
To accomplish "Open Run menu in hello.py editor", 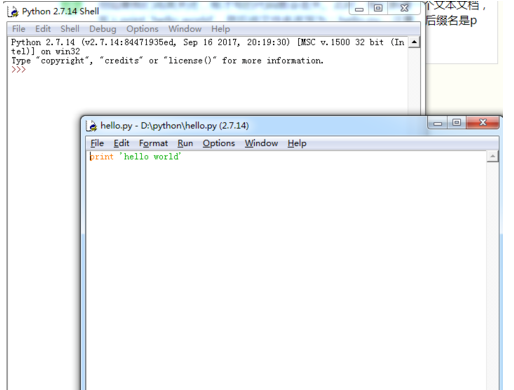I will [x=185, y=143].
